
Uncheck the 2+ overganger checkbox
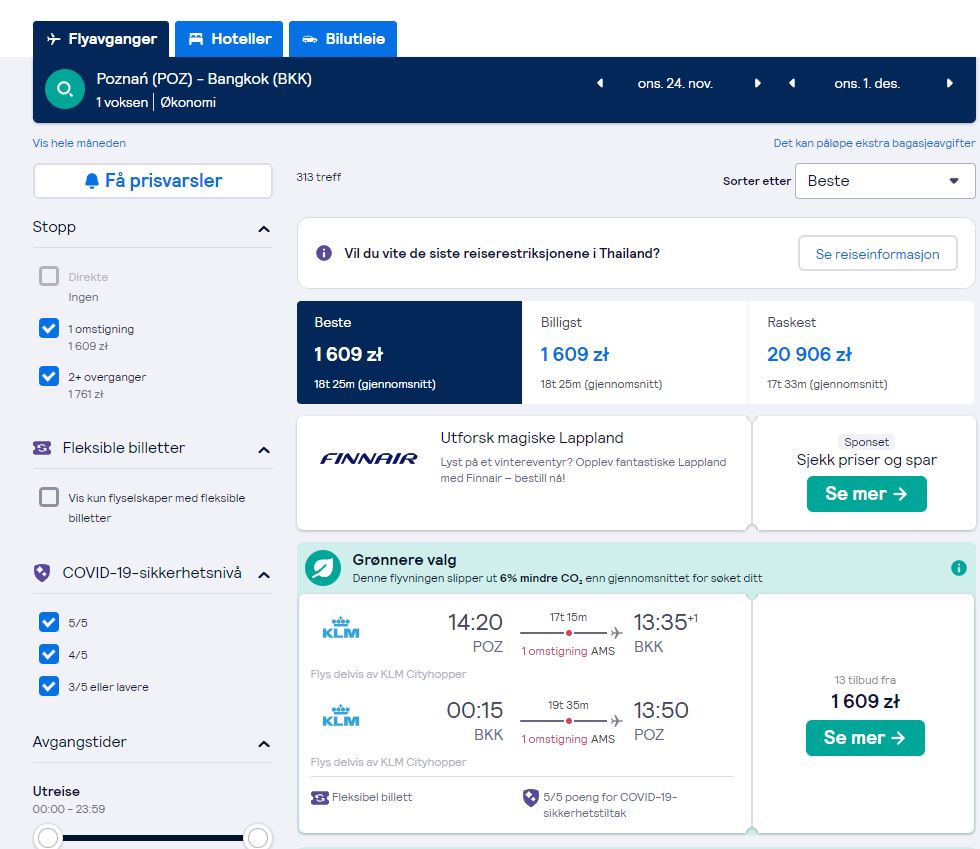(x=49, y=376)
